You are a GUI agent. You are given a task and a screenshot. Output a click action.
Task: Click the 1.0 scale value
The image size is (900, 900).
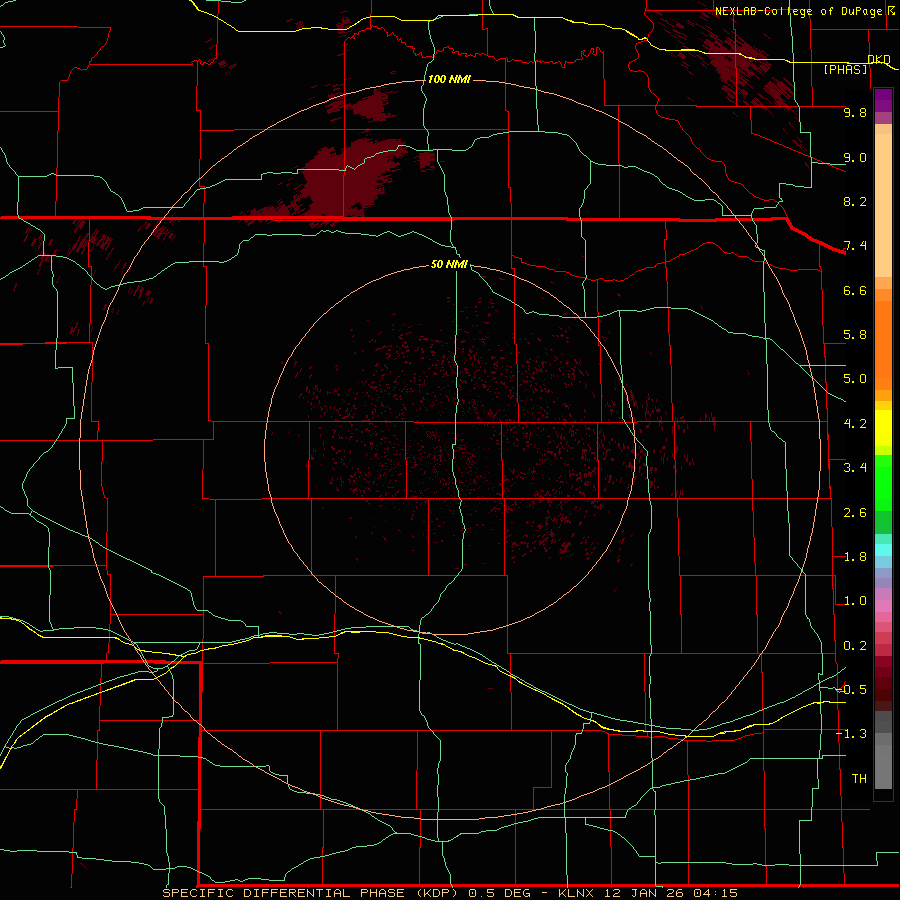[x=855, y=601]
